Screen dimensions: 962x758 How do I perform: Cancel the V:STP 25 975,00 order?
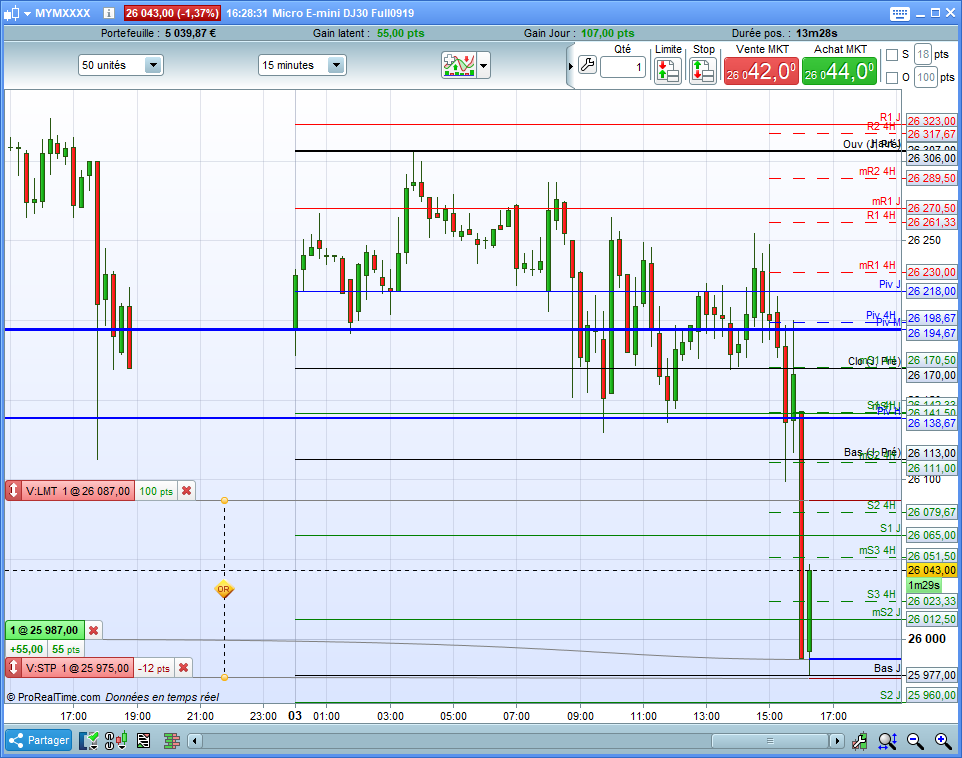[x=183, y=668]
